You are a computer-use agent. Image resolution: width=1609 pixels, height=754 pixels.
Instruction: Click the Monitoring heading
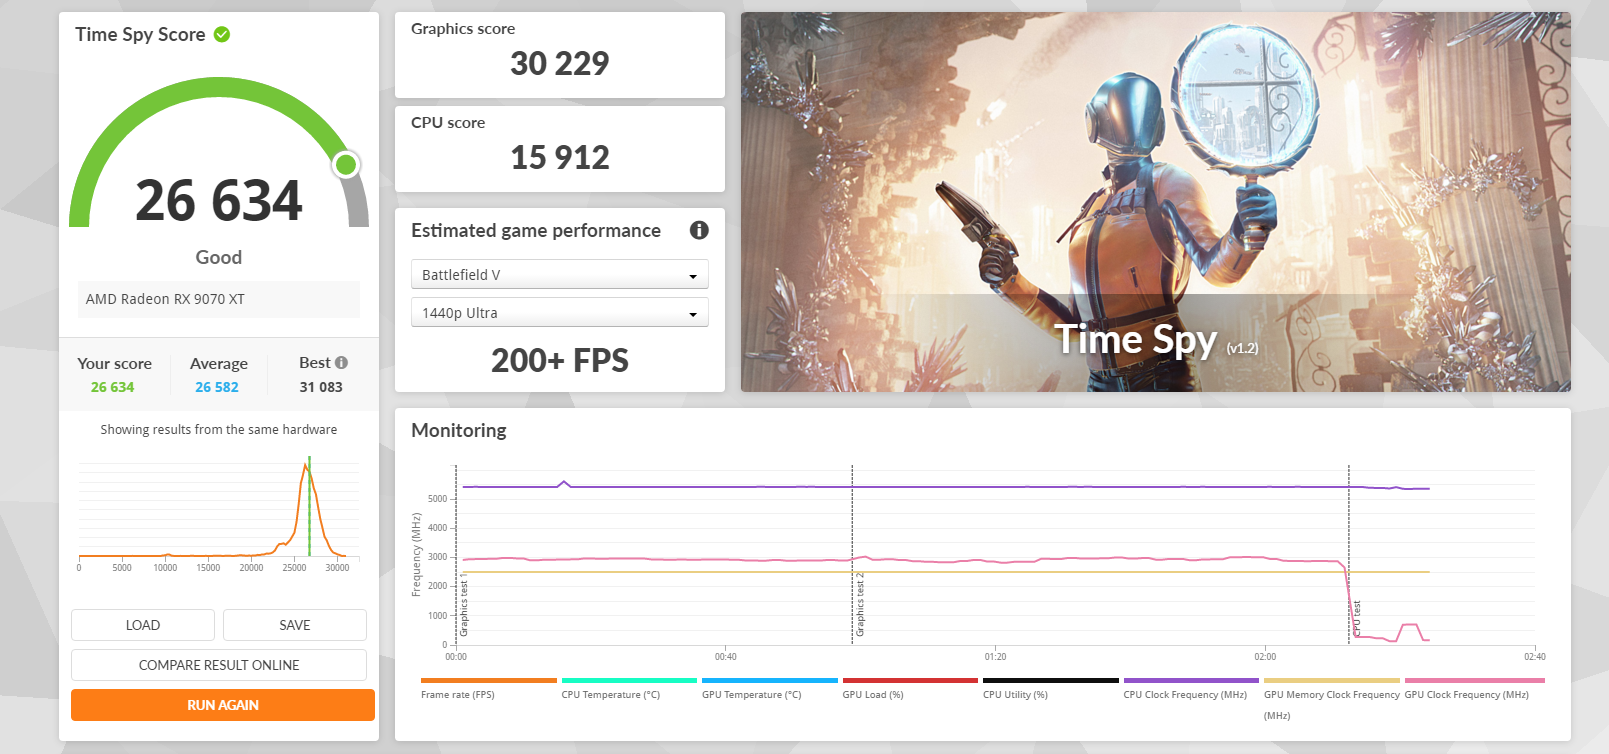[459, 430]
